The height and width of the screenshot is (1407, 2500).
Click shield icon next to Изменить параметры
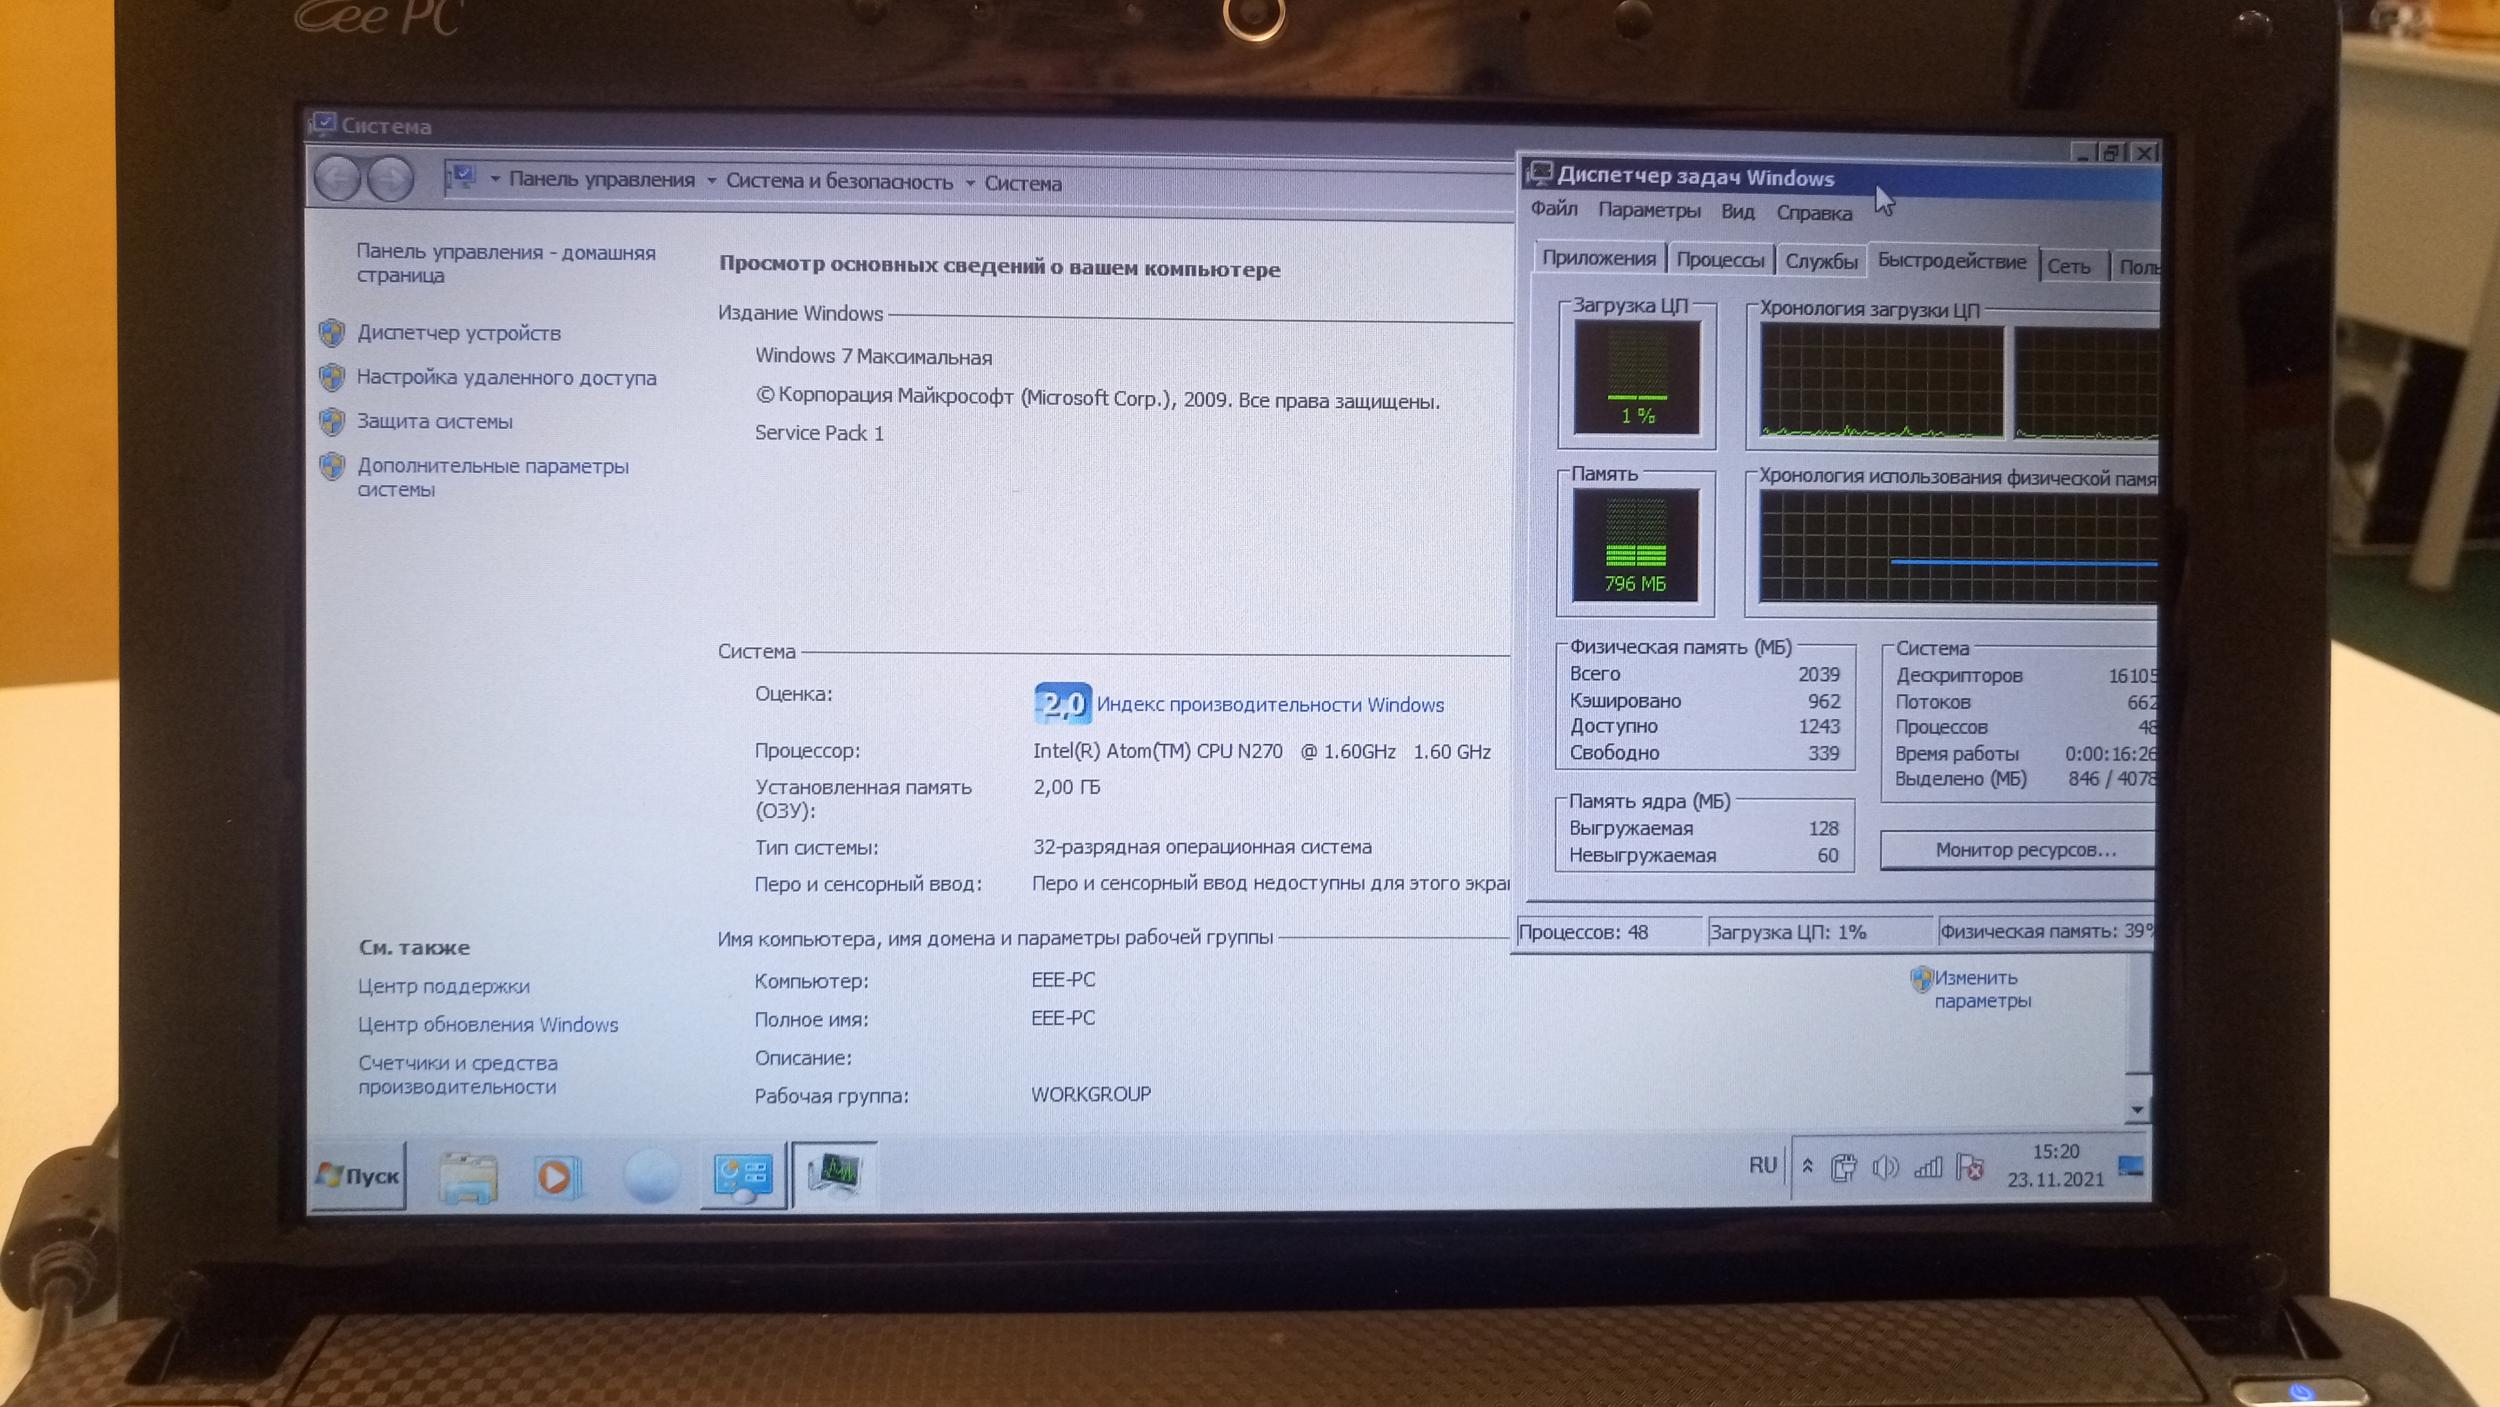[x=1920, y=978]
